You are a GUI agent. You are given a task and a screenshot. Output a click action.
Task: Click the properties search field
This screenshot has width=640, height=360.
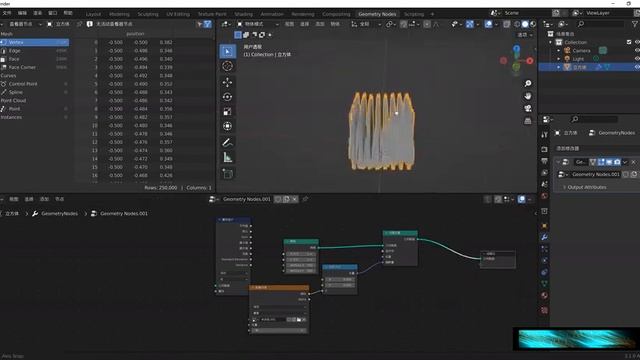[x=594, y=119]
